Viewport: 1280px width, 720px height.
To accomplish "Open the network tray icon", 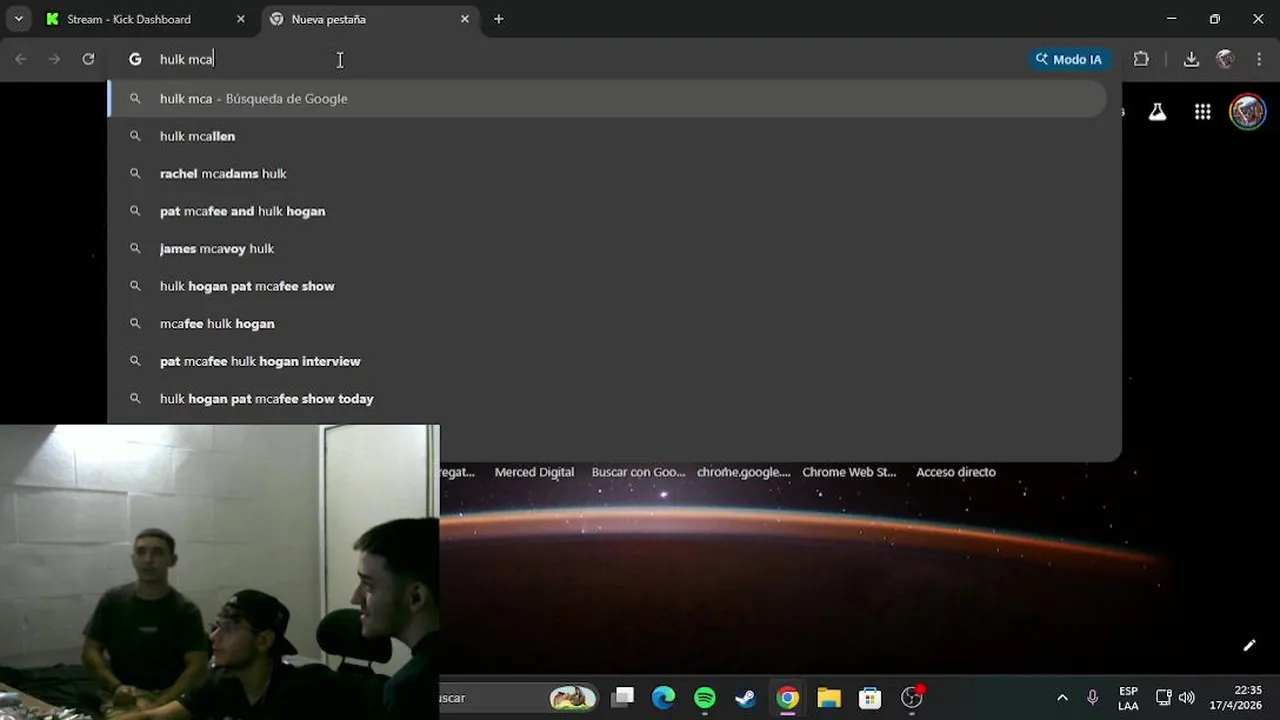I will [x=1164, y=698].
